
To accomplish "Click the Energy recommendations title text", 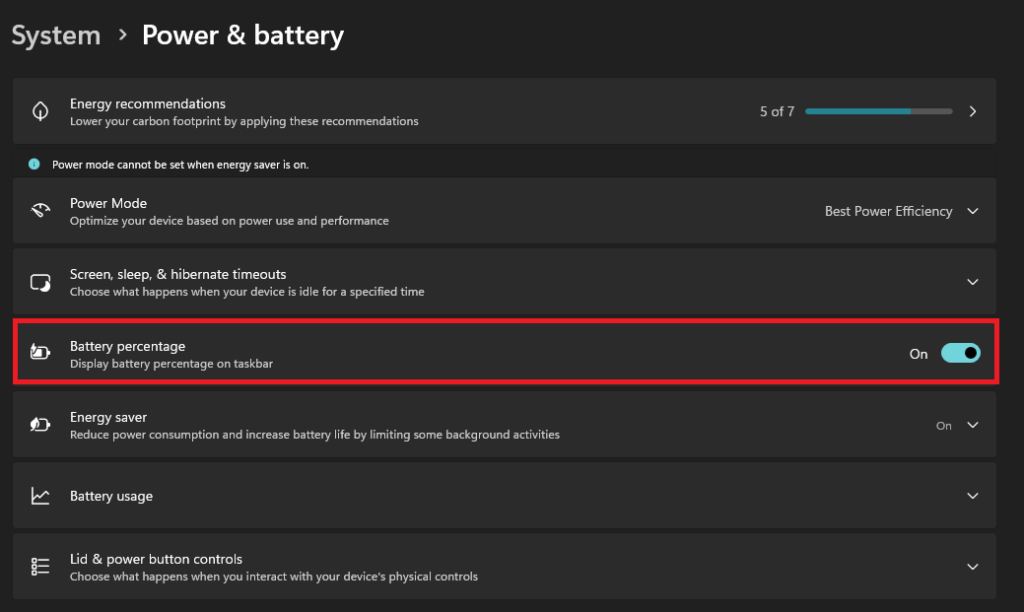I will coord(148,103).
